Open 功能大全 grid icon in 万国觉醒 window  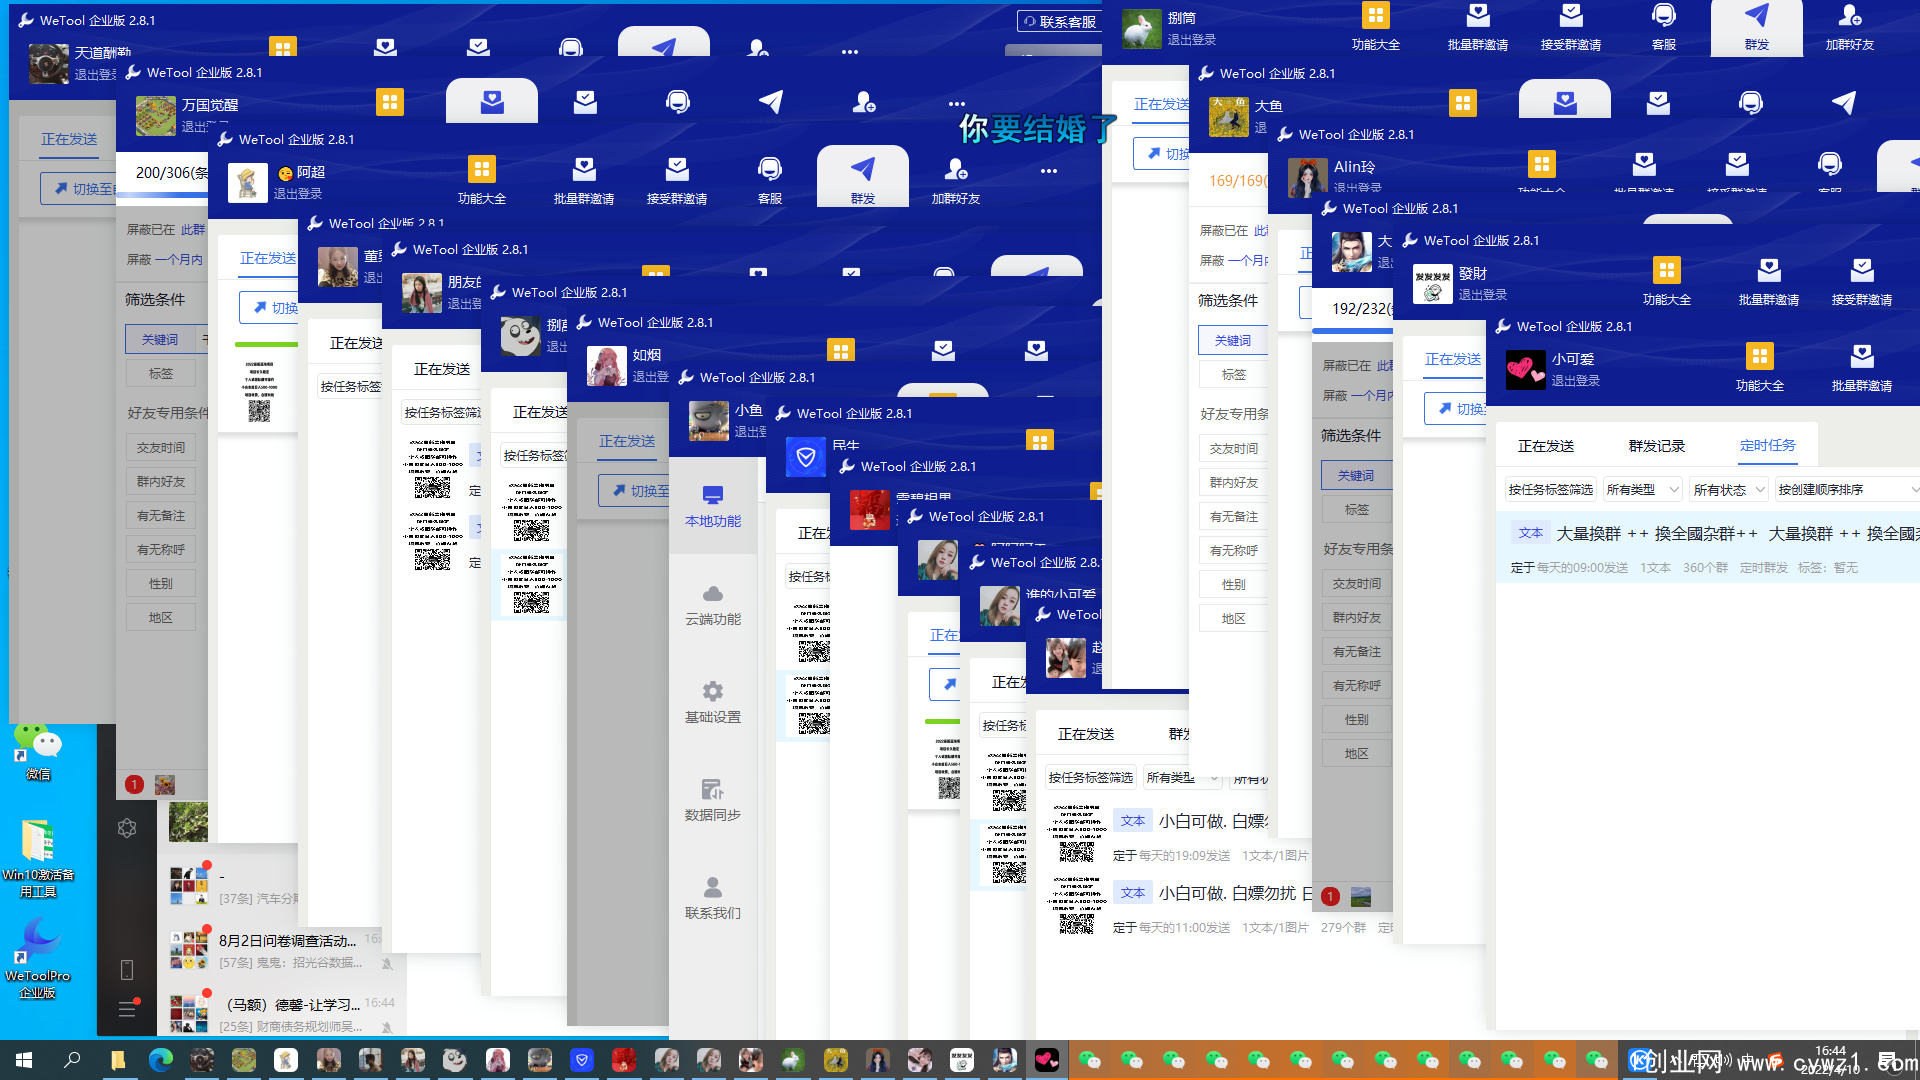[389, 102]
